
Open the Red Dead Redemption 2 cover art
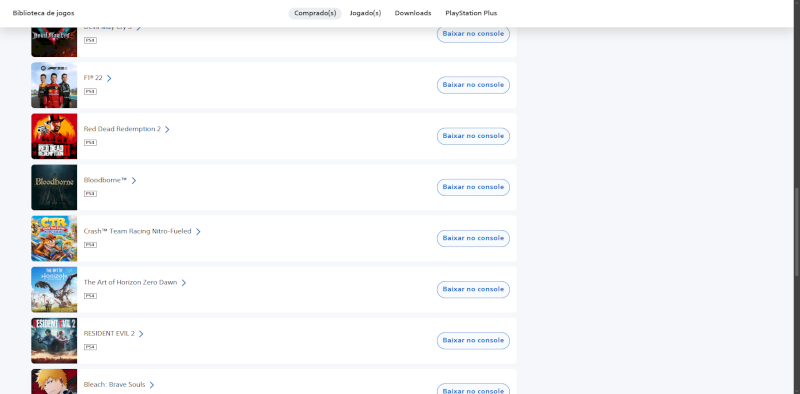point(54,136)
